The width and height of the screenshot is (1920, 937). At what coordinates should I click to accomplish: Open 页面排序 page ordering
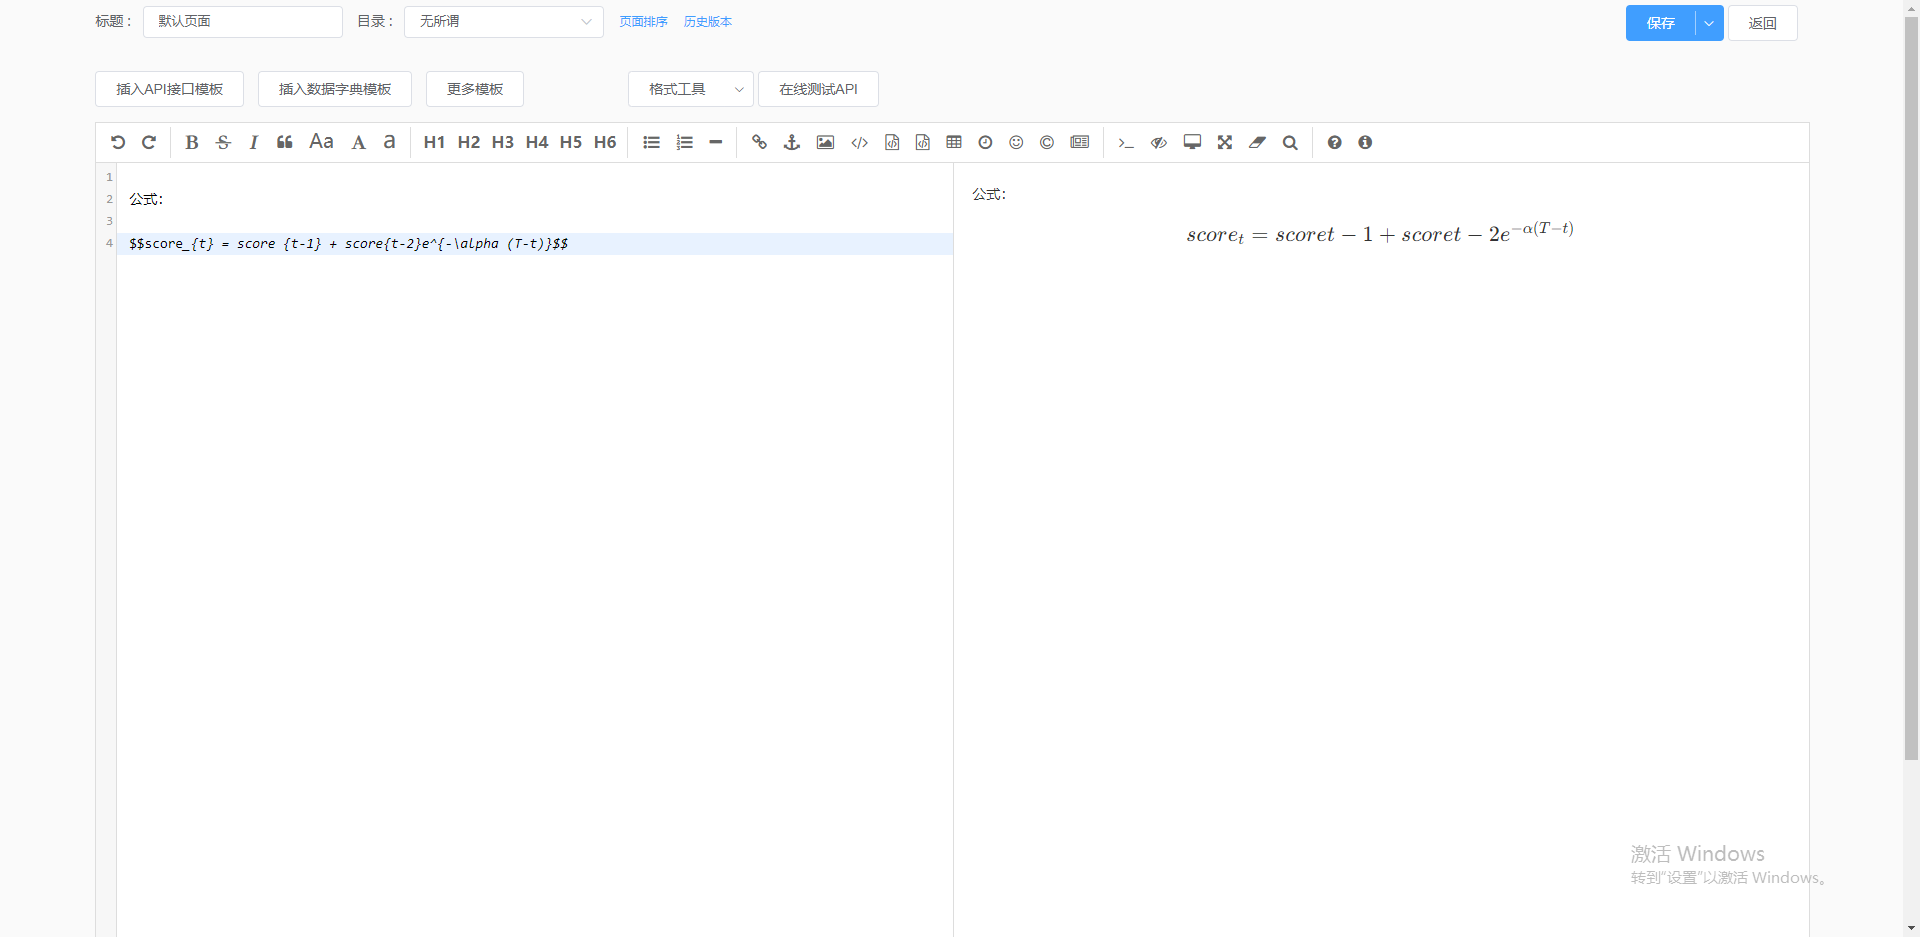click(x=643, y=21)
